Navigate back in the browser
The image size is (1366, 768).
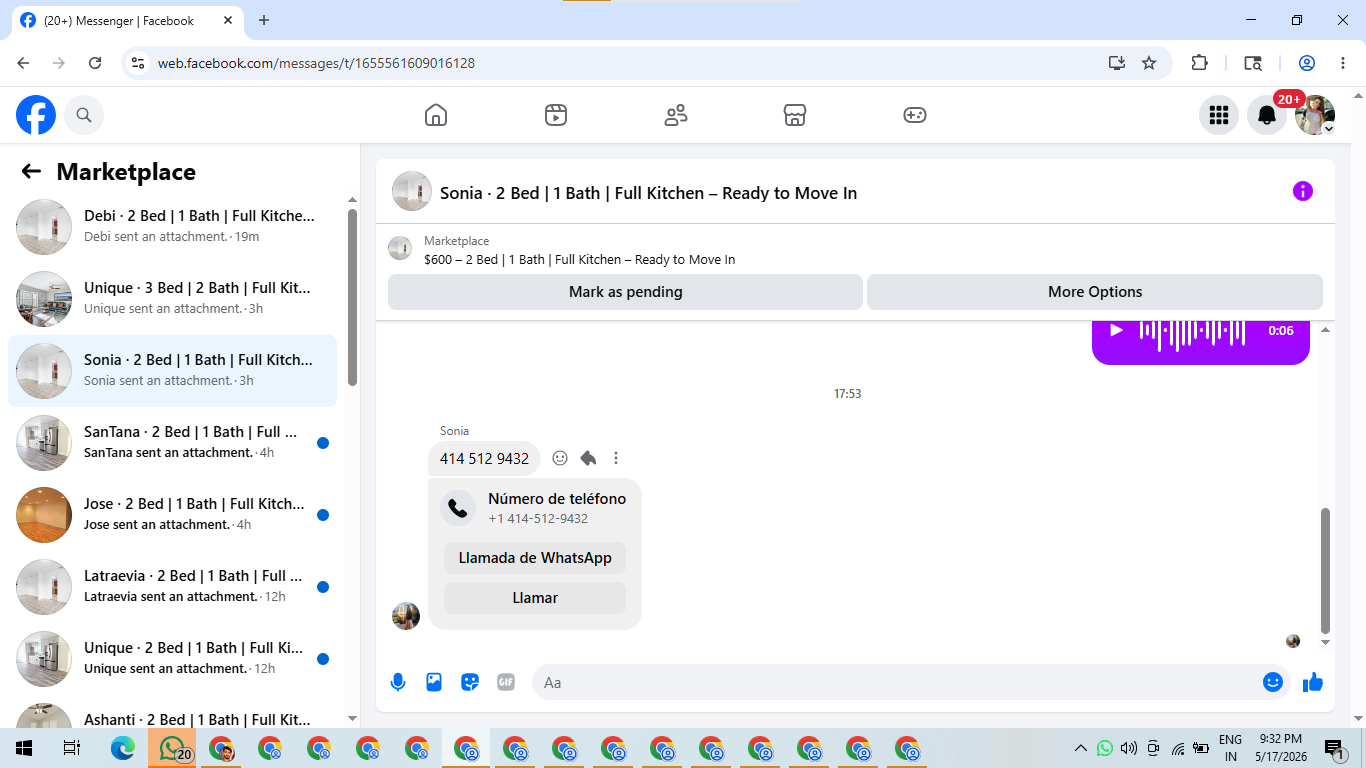(x=23, y=63)
